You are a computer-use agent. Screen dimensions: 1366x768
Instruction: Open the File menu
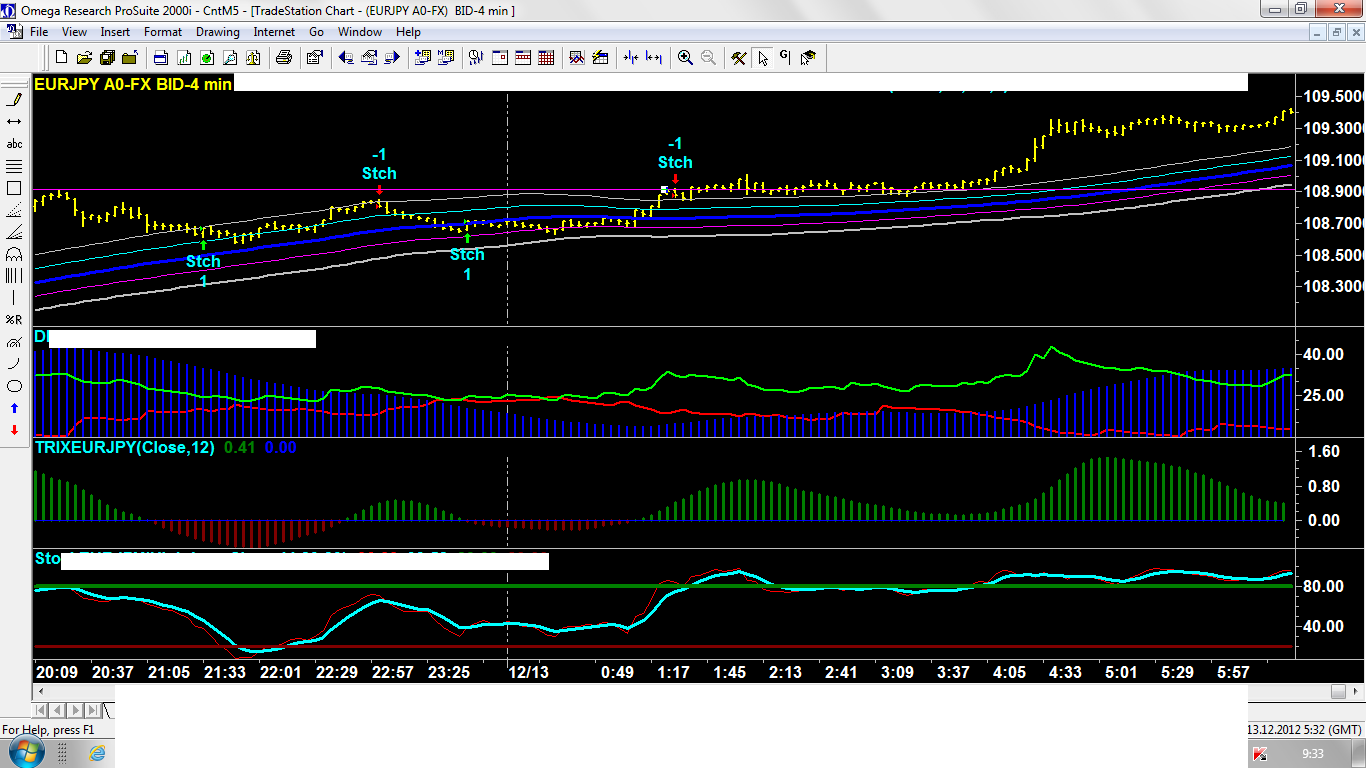click(39, 32)
